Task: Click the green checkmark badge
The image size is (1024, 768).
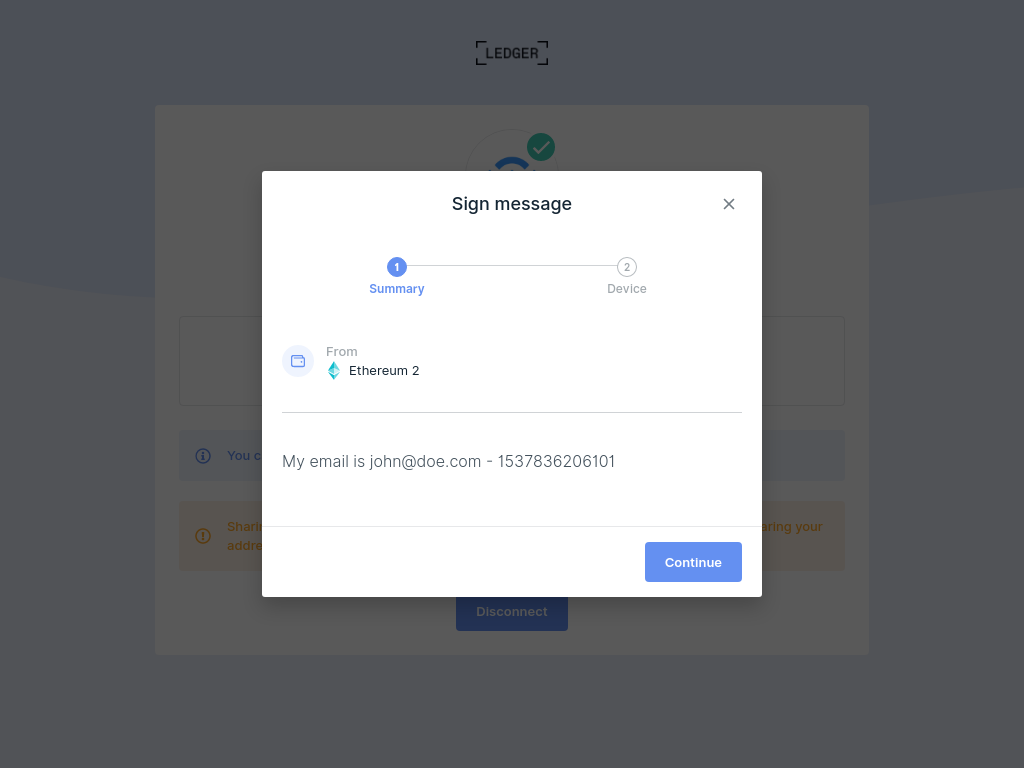Action: [x=541, y=148]
